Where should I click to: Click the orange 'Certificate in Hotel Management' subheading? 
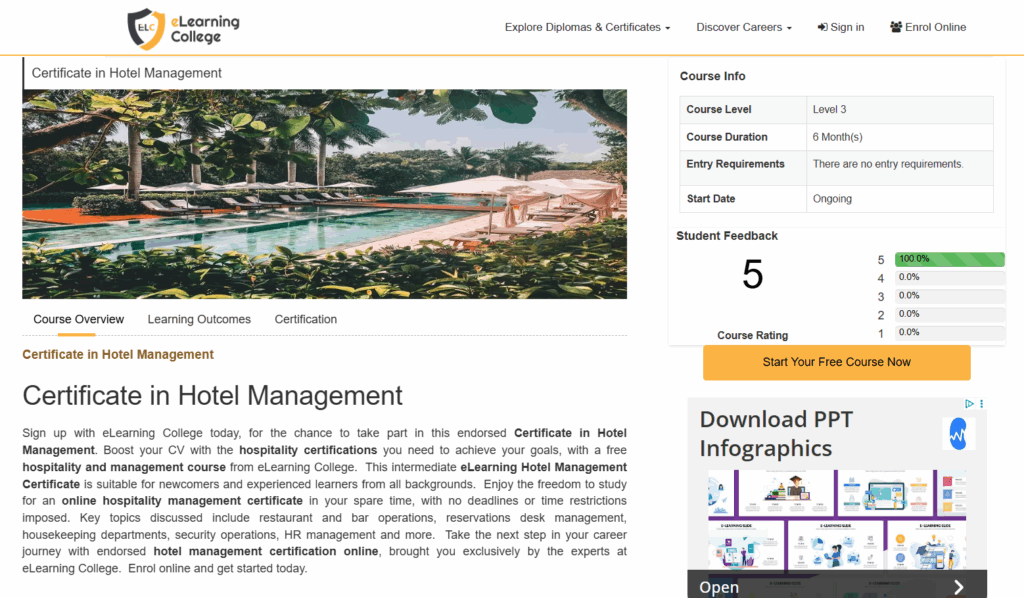tap(118, 354)
